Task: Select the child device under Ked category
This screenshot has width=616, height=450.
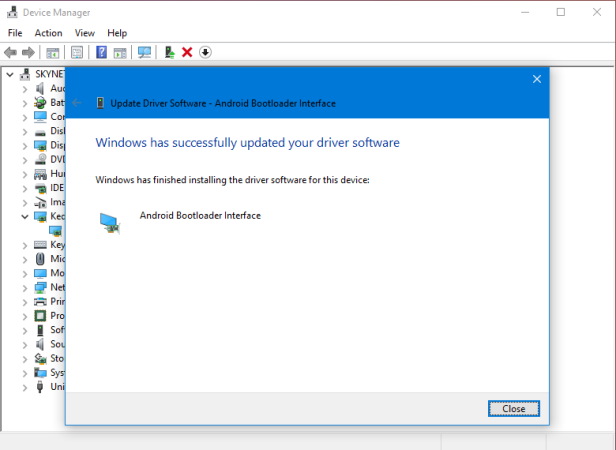Action: (x=55, y=231)
